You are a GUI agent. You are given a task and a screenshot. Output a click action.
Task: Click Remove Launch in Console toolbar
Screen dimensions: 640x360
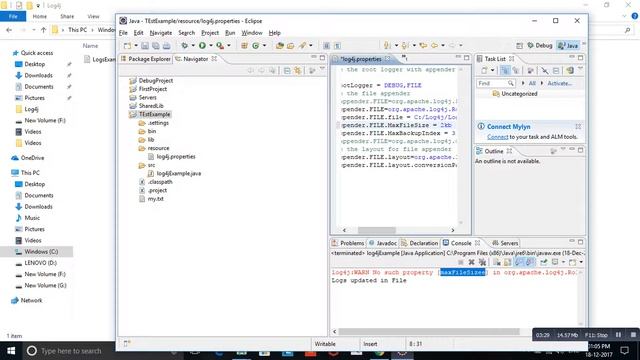[x=471, y=262]
